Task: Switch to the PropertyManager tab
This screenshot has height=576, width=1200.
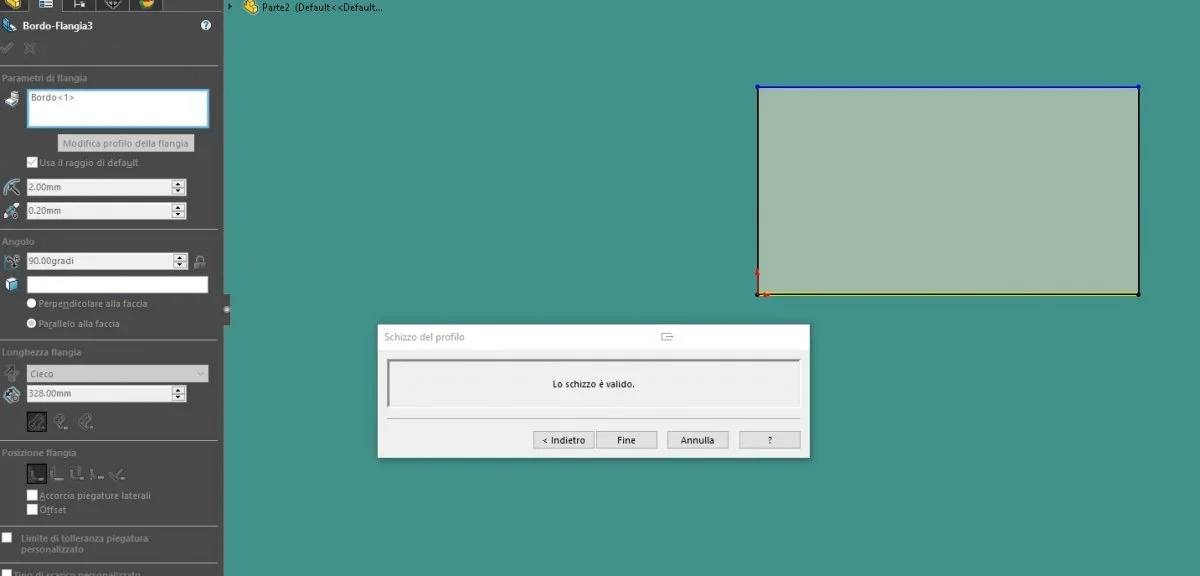Action: [x=46, y=4]
